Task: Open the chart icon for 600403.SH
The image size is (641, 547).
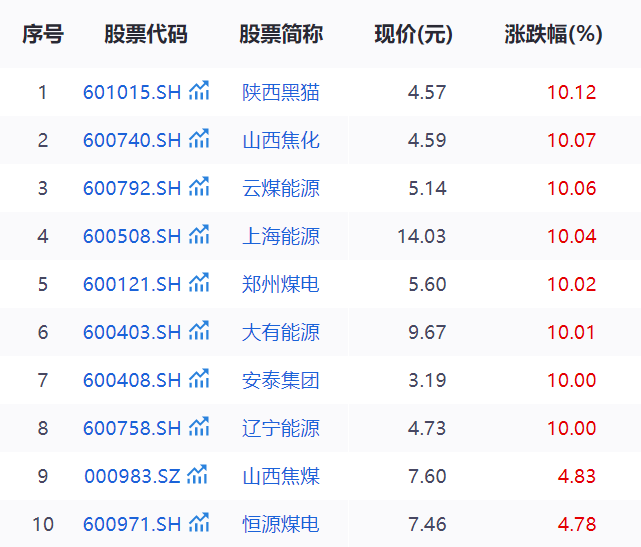Action: pos(199,332)
